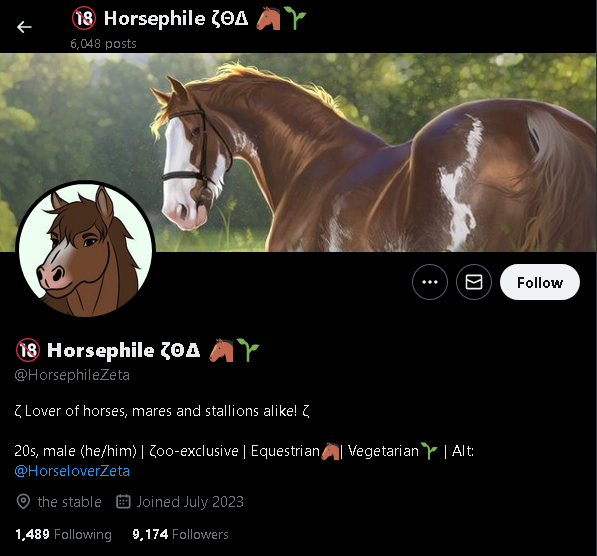
Task: Click the Joined July 2023 text
Action: tap(190, 502)
